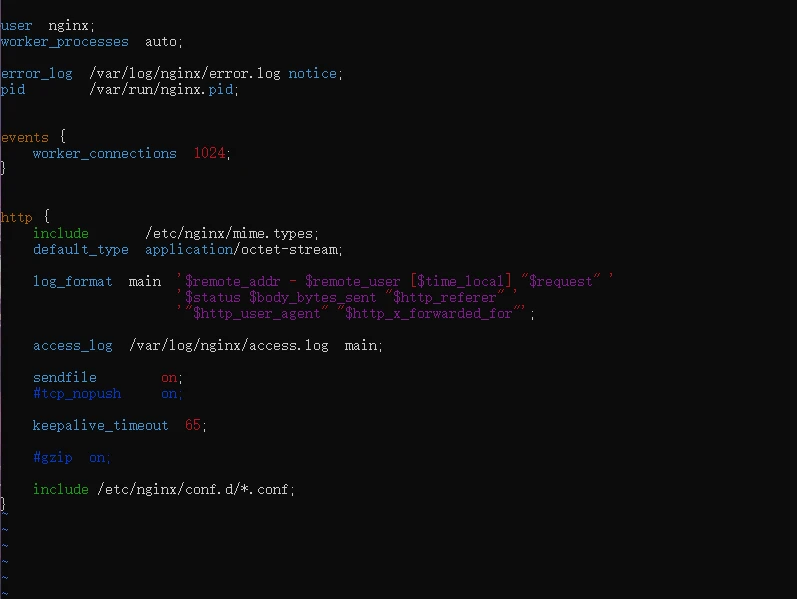
Task: Click the '$status' variable
Action: pyautogui.click(x=212, y=297)
